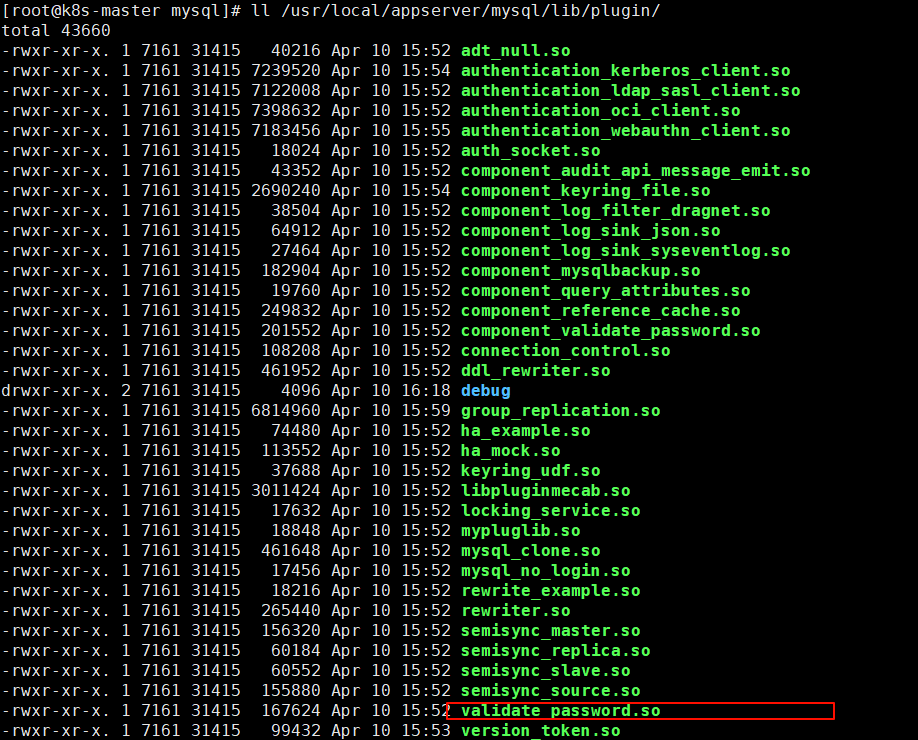Click the semisync_master.so filename
The image size is (918, 740).
tap(550, 631)
